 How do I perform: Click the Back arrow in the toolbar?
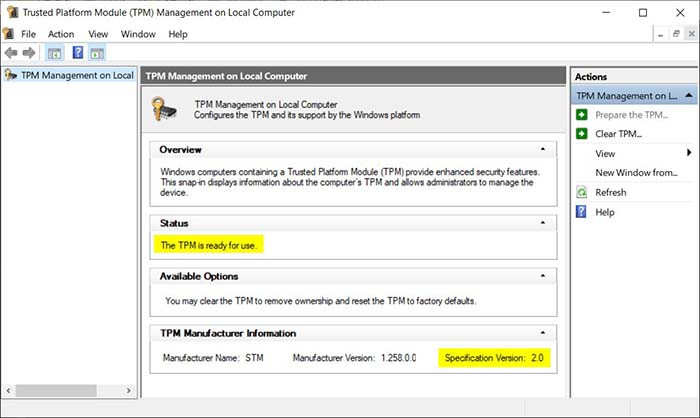10,53
